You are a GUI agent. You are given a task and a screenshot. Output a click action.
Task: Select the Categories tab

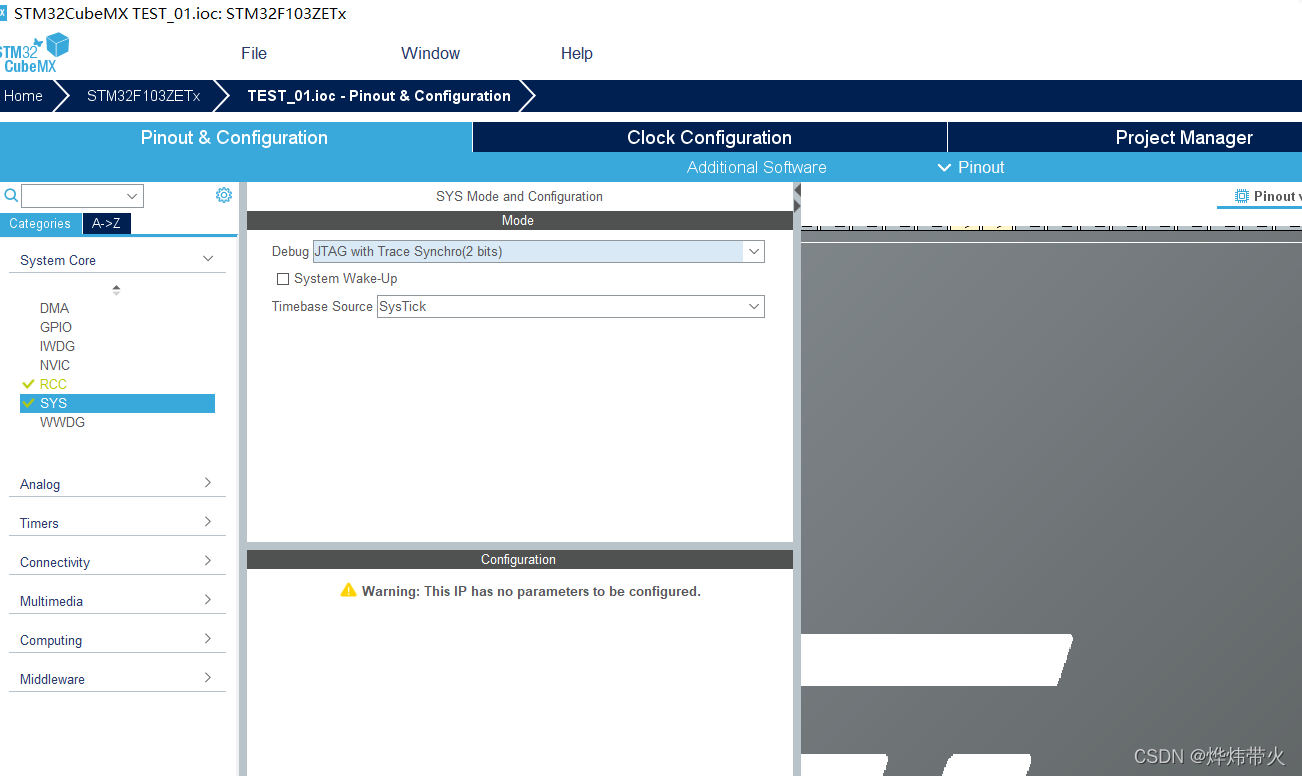point(40,223)
